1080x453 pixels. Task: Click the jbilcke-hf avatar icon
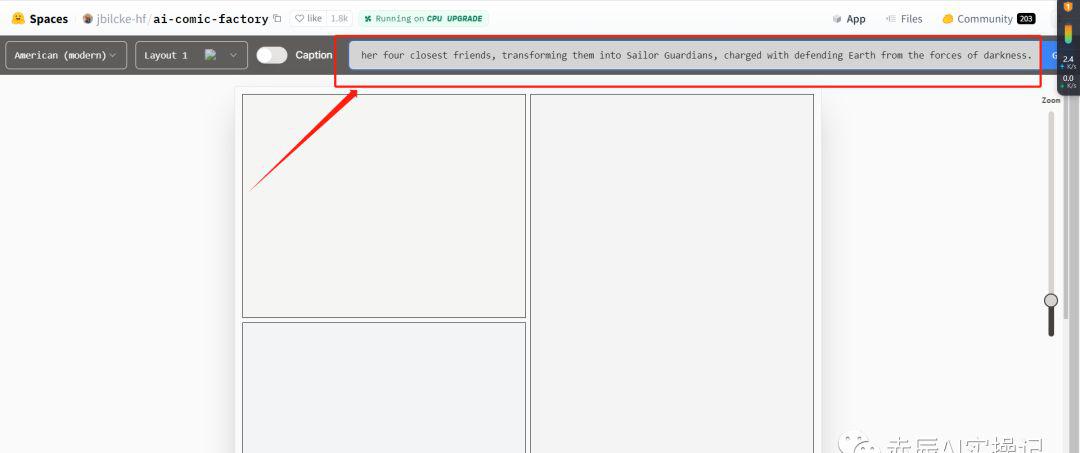click(88, 19)
